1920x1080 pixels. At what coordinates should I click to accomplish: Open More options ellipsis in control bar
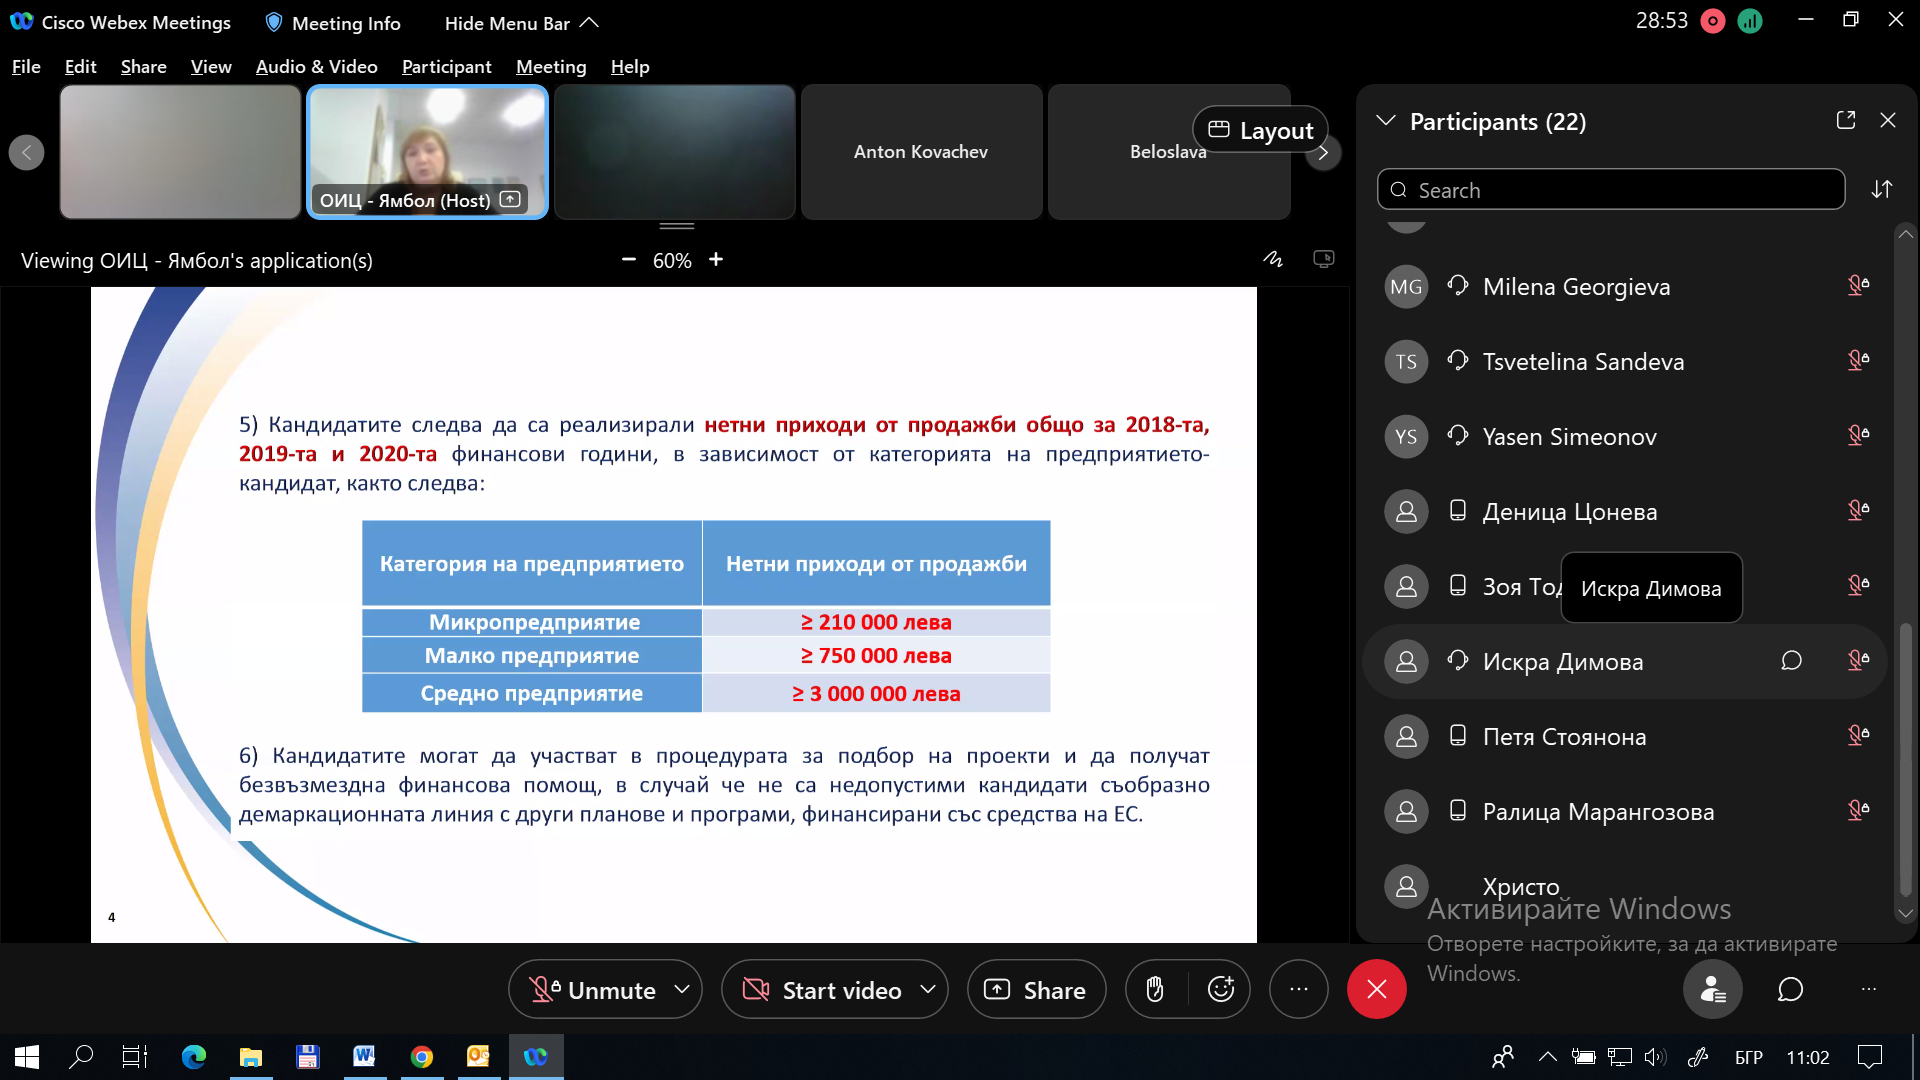[x=1298, y=990]
